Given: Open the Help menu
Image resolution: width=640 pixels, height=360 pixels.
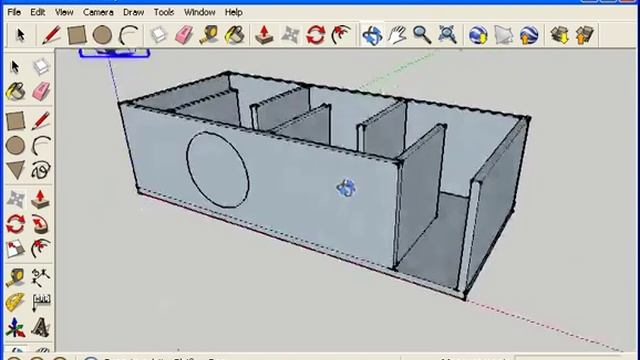Looking at the screenshot, I should [233, 12].
